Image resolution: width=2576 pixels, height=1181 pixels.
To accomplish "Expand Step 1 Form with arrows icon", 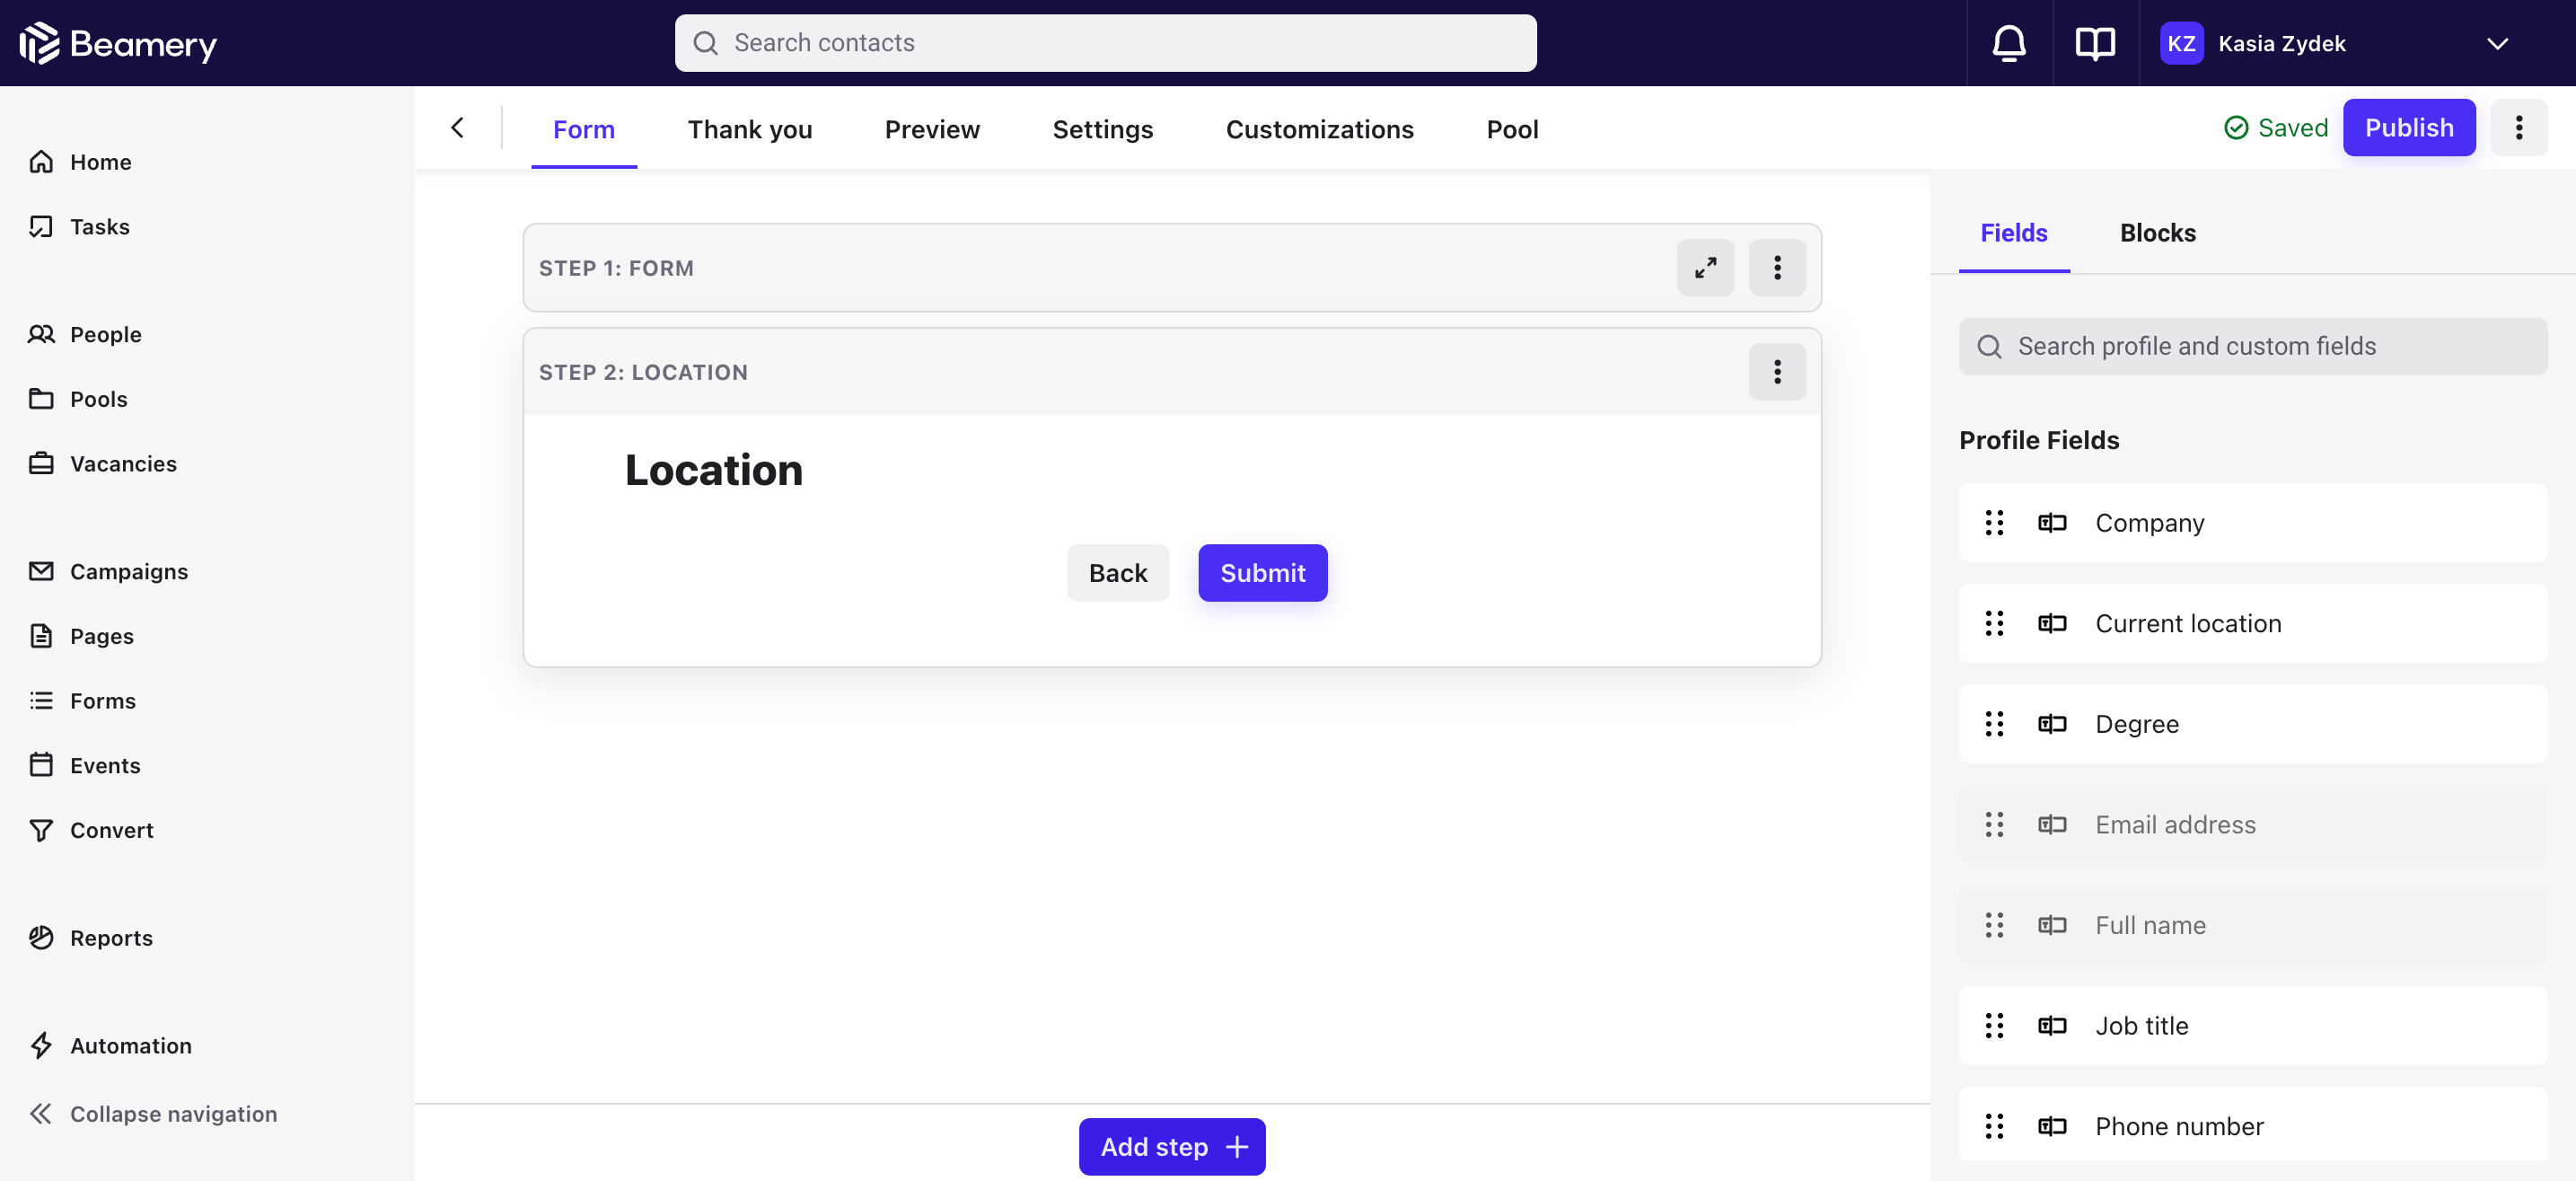I will pyautogui.click(x=1705, y=268).
